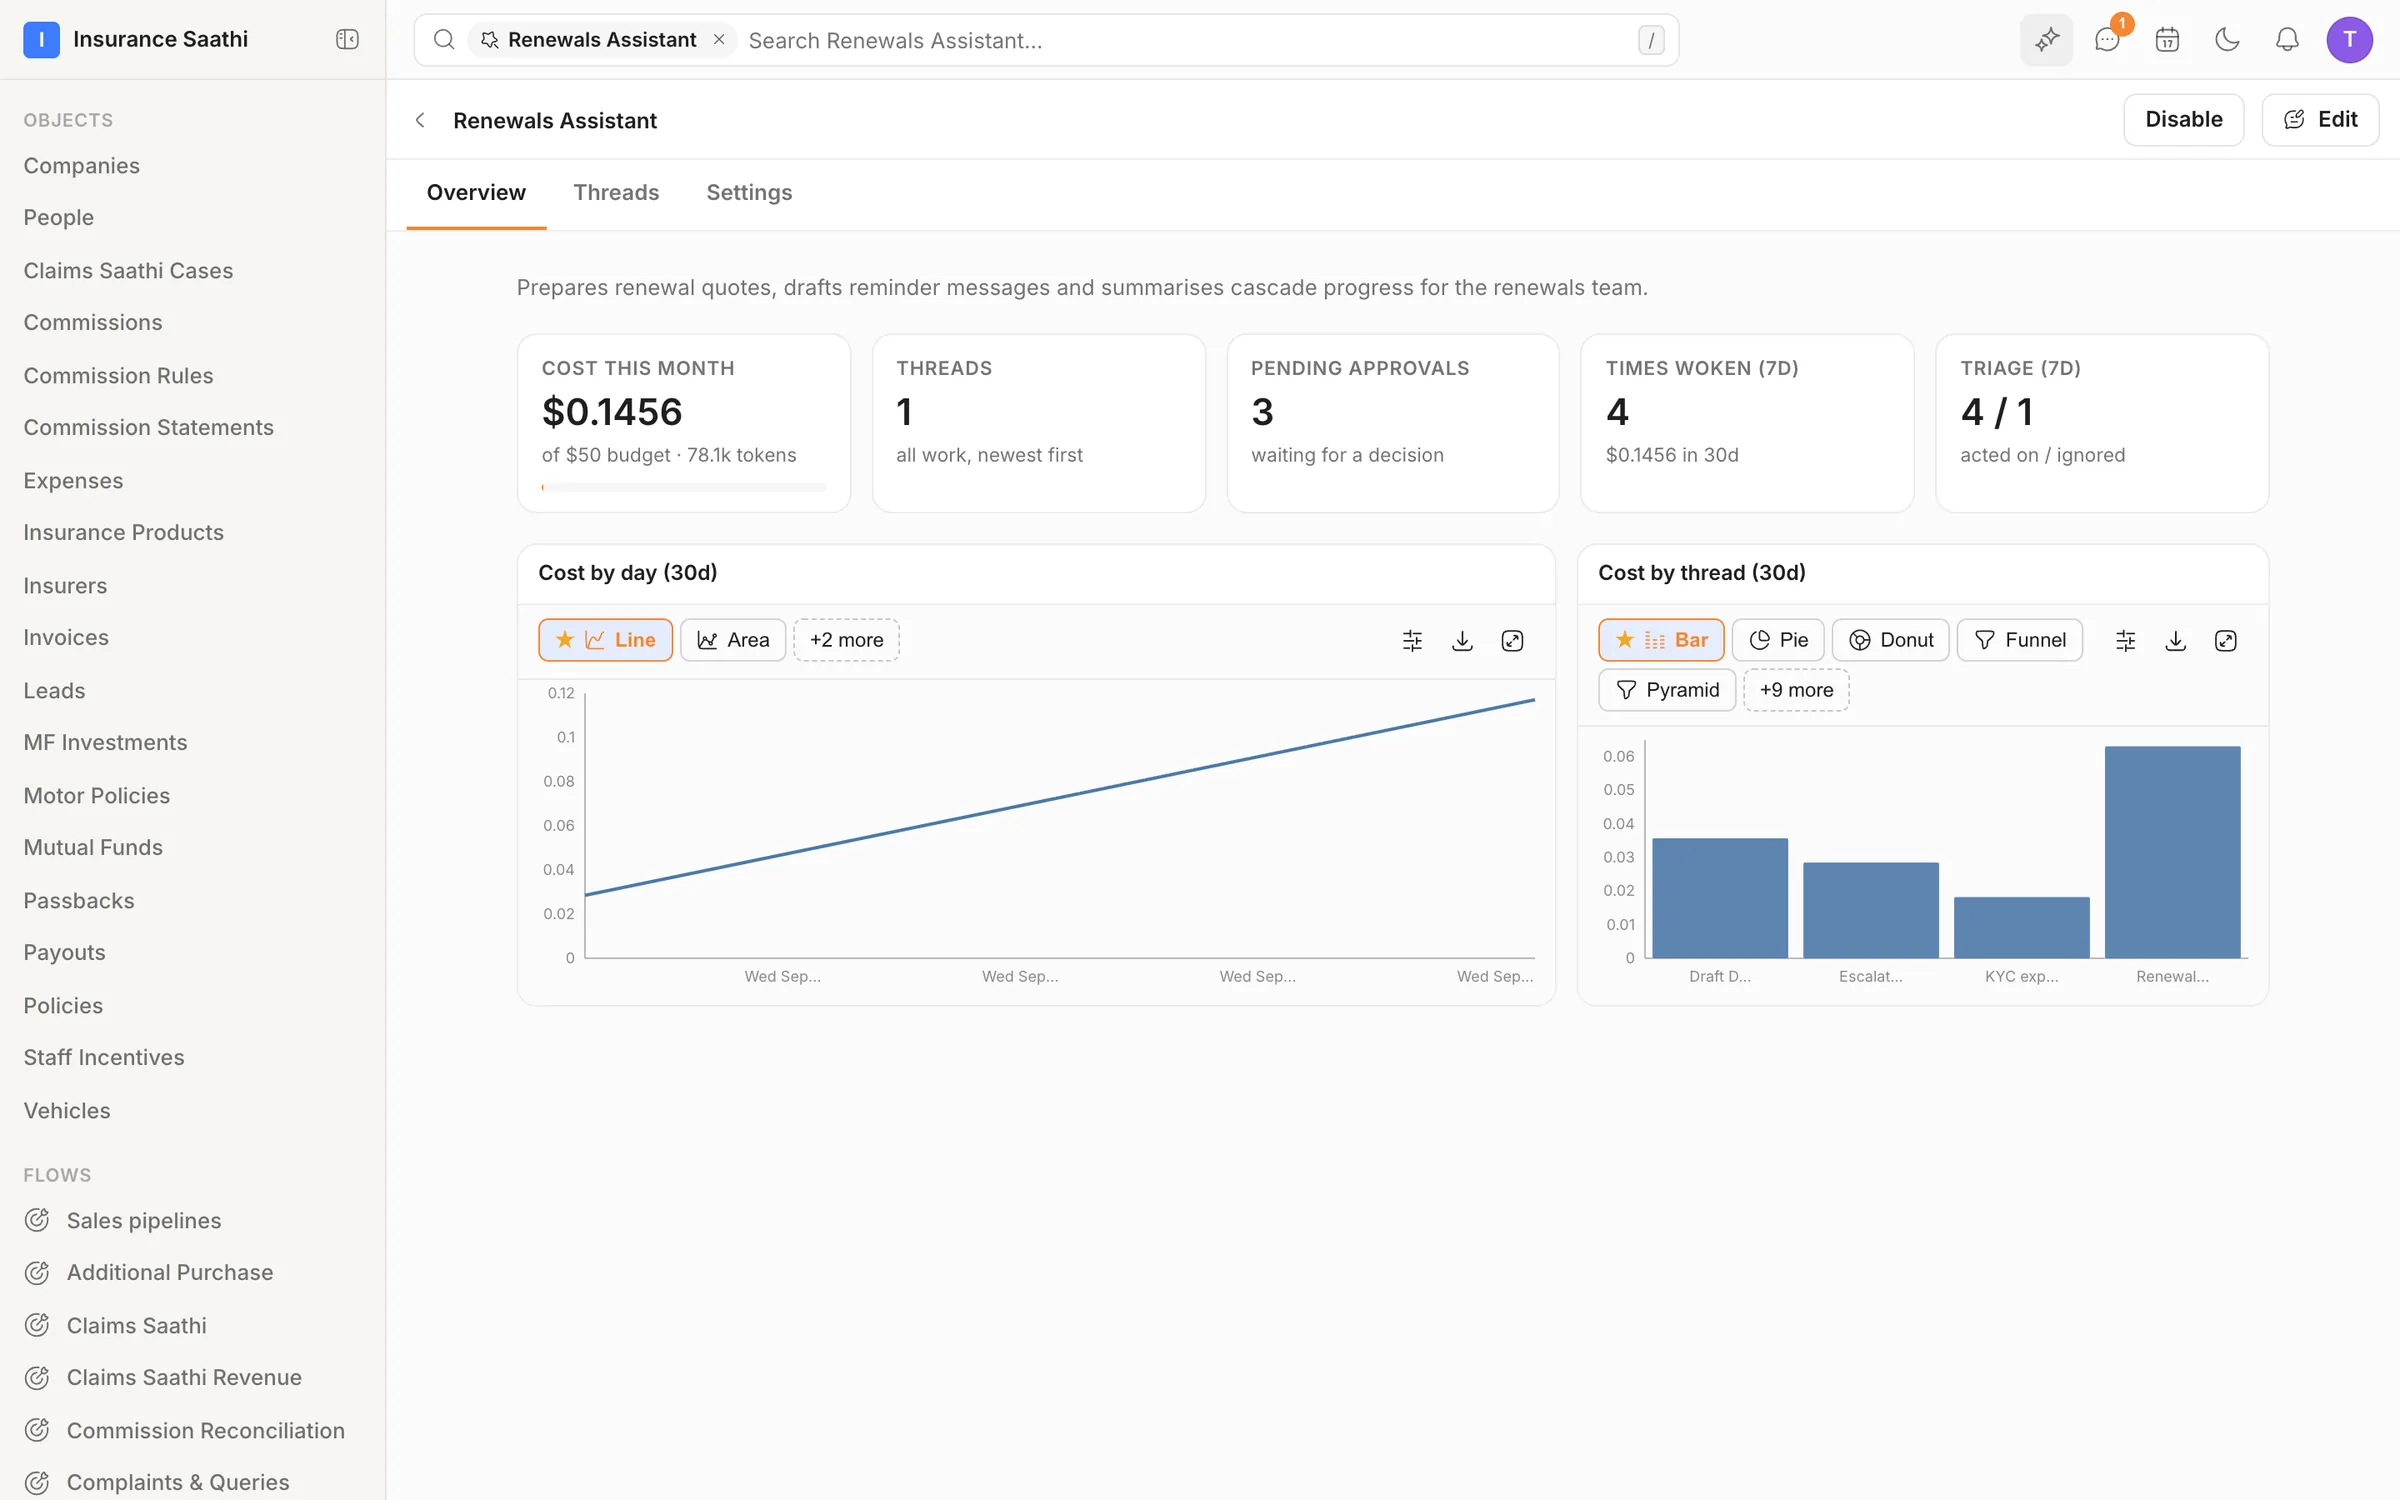The width and height of the screenshot is (2400, 1500).
Task: Open Claims Saathi Cases object
Action: 128,270
